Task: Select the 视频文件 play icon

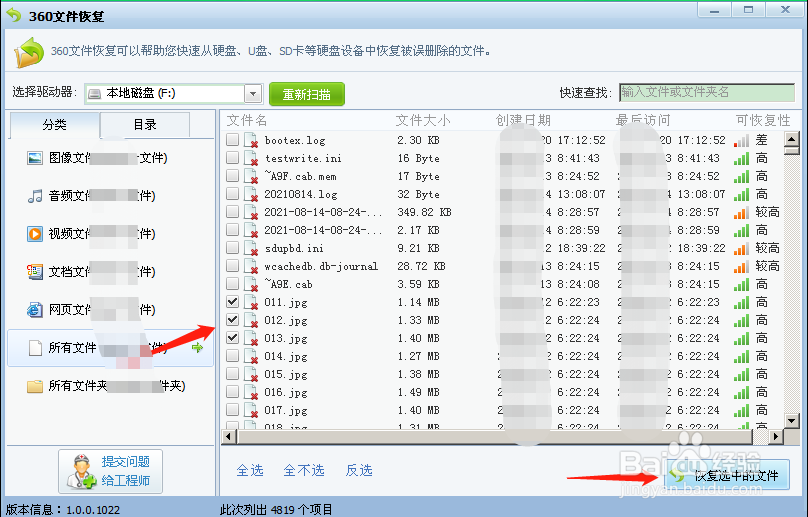Action: click(35, 234)
